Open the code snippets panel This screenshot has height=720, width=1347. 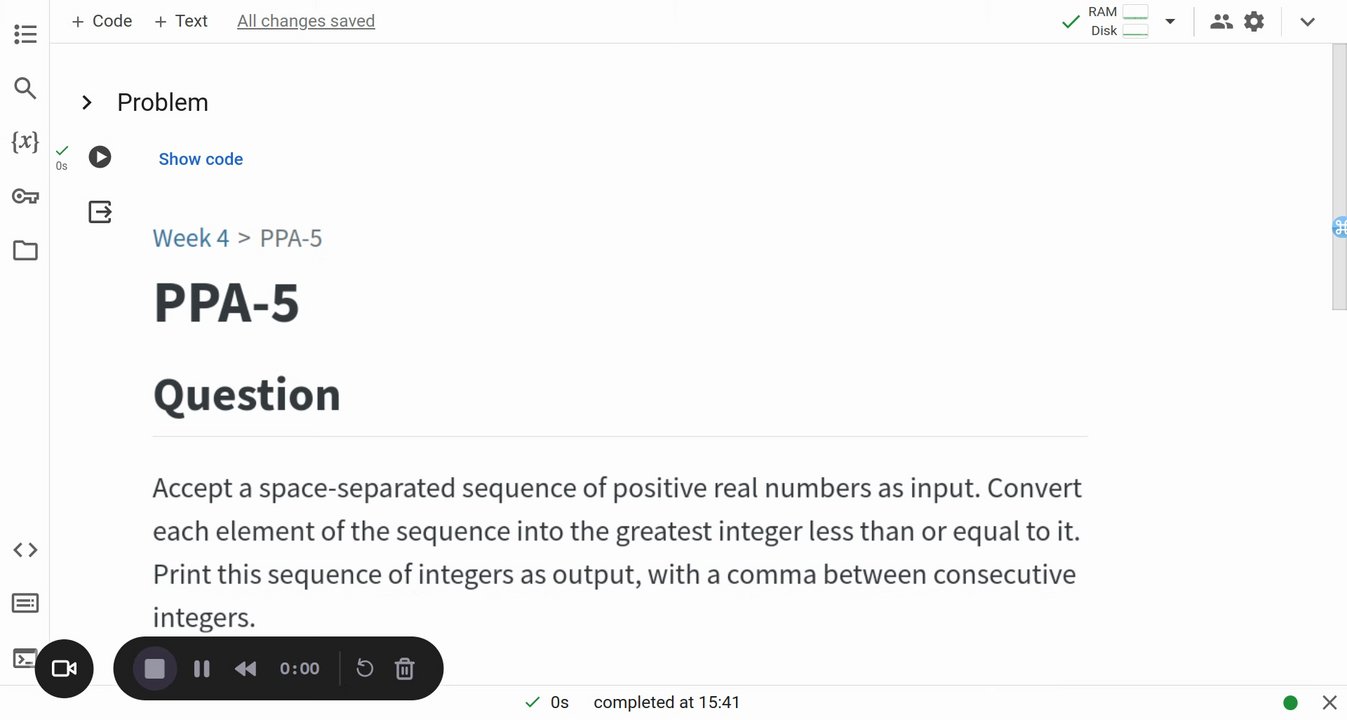[25, 550]
